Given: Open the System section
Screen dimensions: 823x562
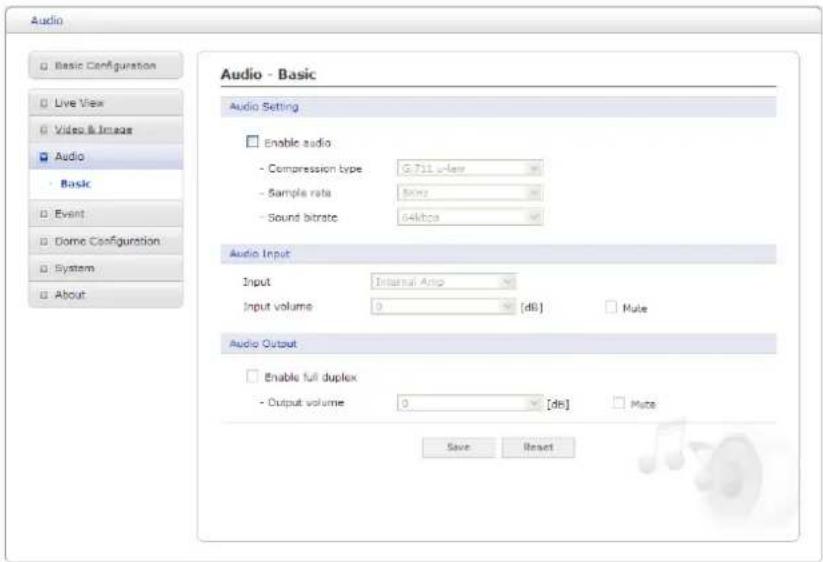Looking at the screenshot, I should pos(105,268).
